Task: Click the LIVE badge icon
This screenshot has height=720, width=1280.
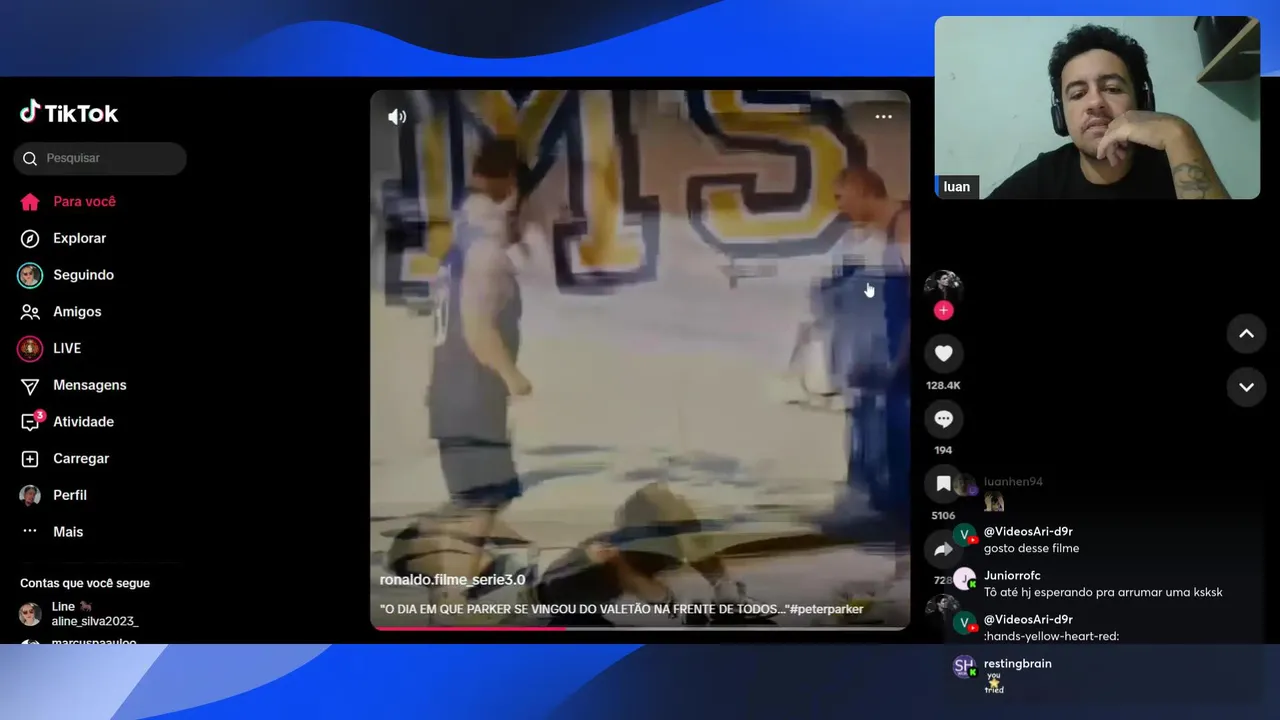Action: (x=30, y=348)
